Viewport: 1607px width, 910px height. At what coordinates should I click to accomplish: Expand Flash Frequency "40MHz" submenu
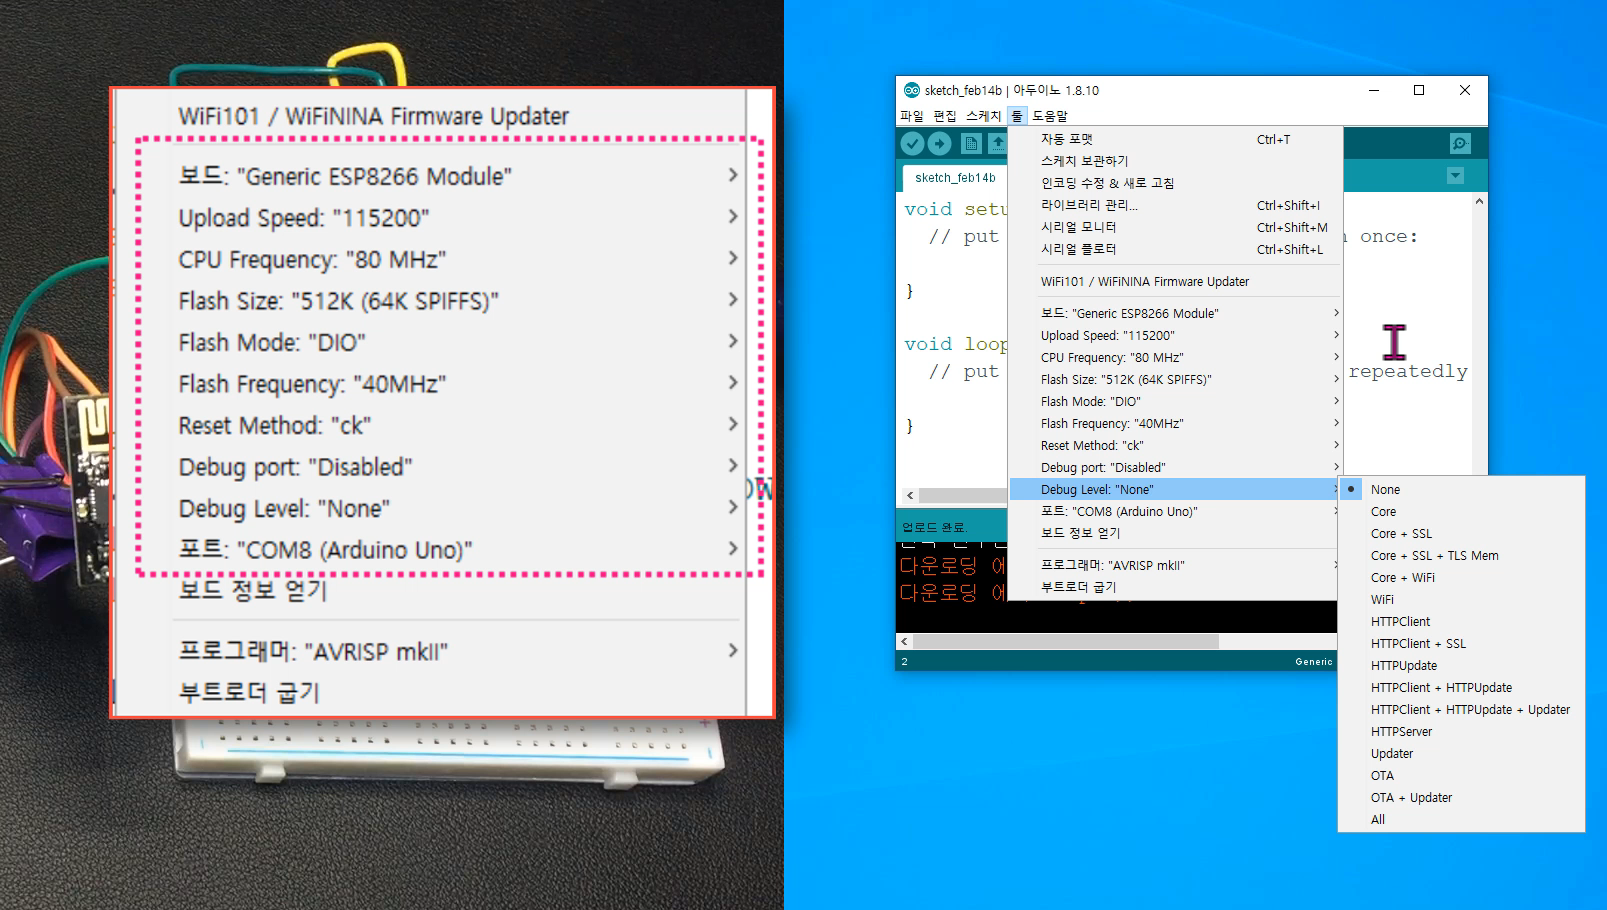pyautogui.click(x=1175, y=423)
